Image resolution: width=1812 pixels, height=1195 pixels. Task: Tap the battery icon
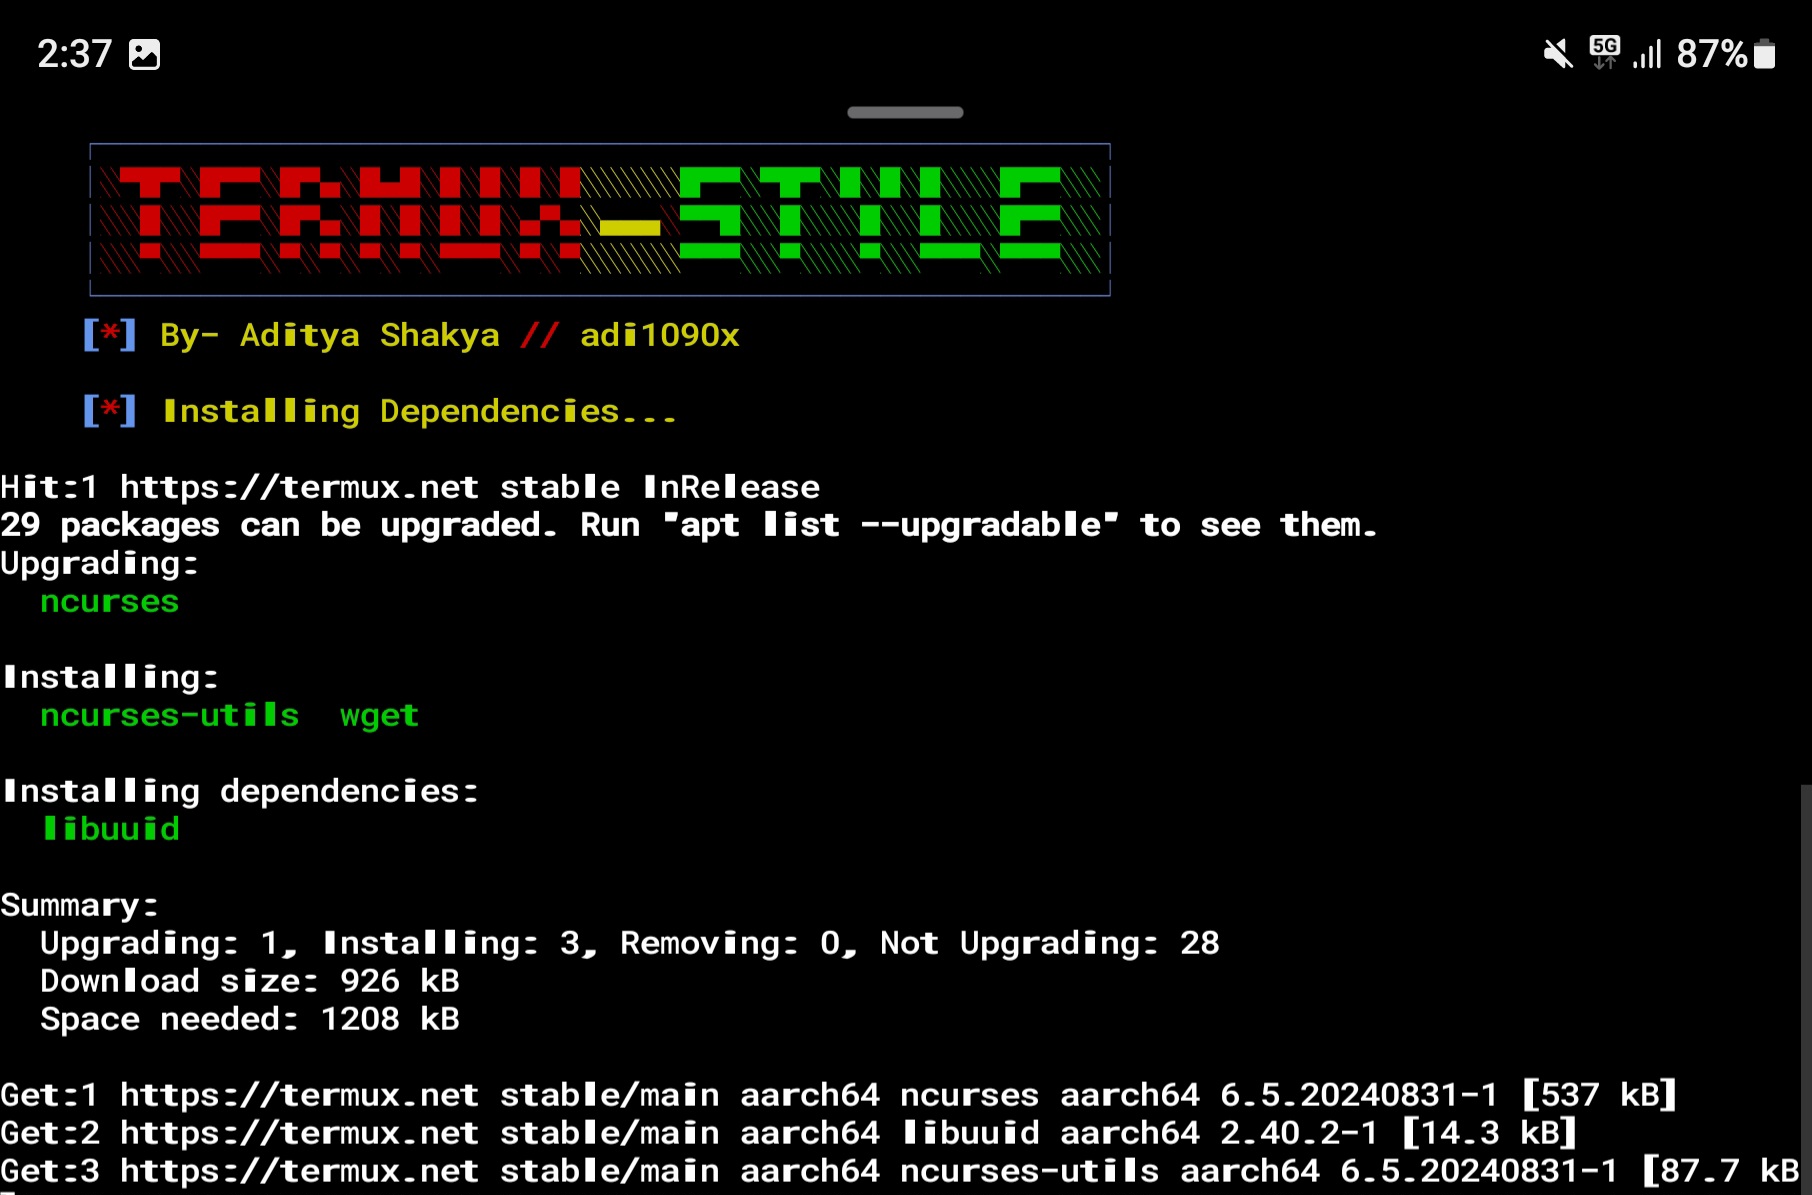(x=1765, y=54)
